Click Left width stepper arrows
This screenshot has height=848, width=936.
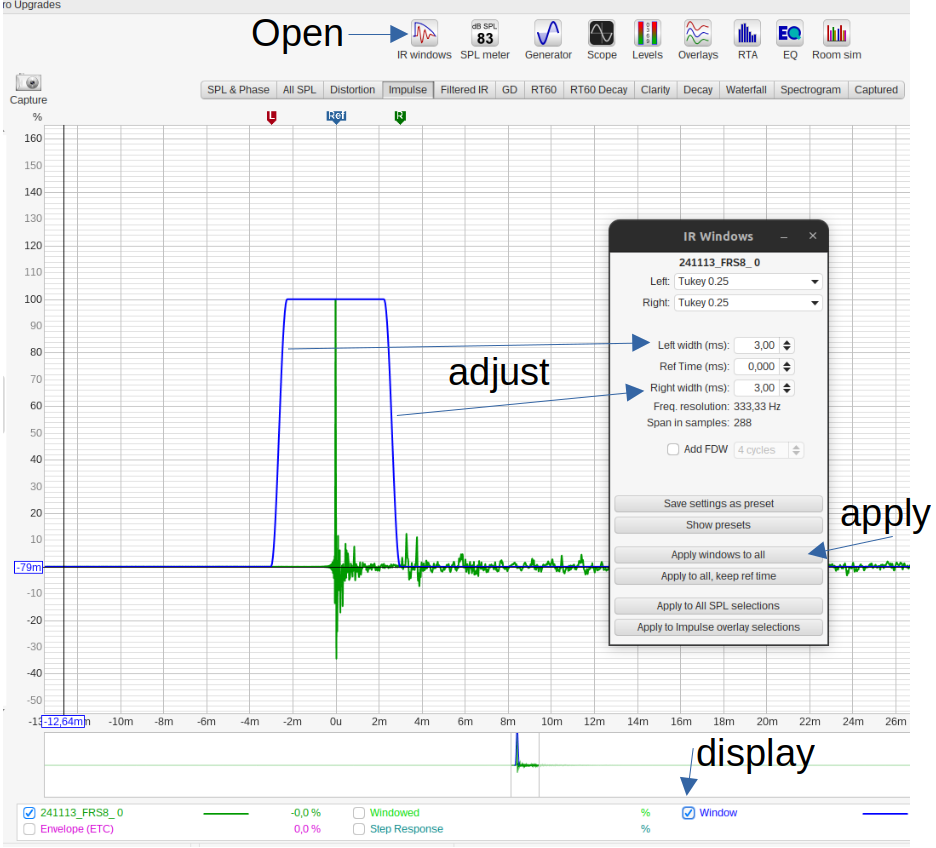point(787,346)
